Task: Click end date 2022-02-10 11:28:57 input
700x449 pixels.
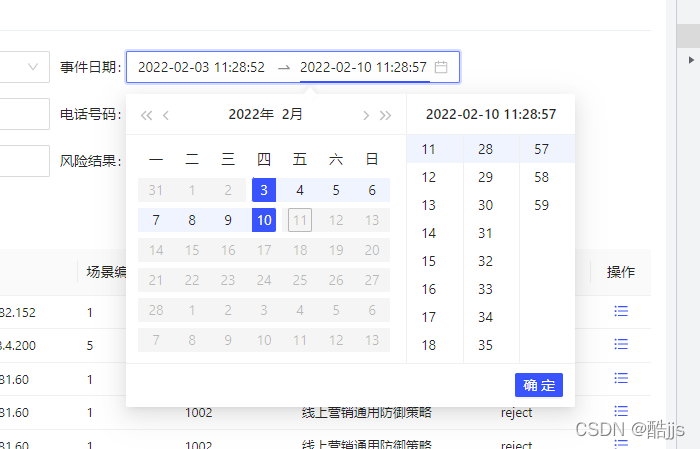Action: tap(363, 67)
